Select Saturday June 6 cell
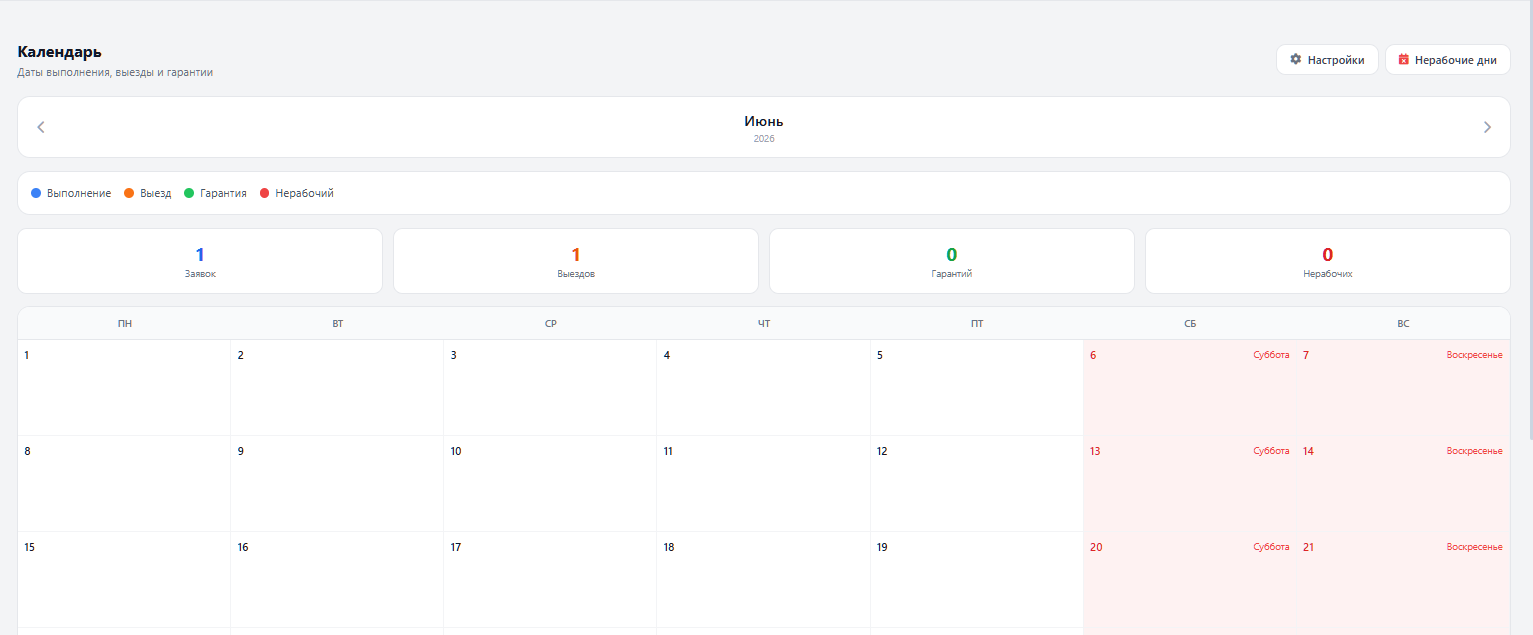 point(1190,388)
